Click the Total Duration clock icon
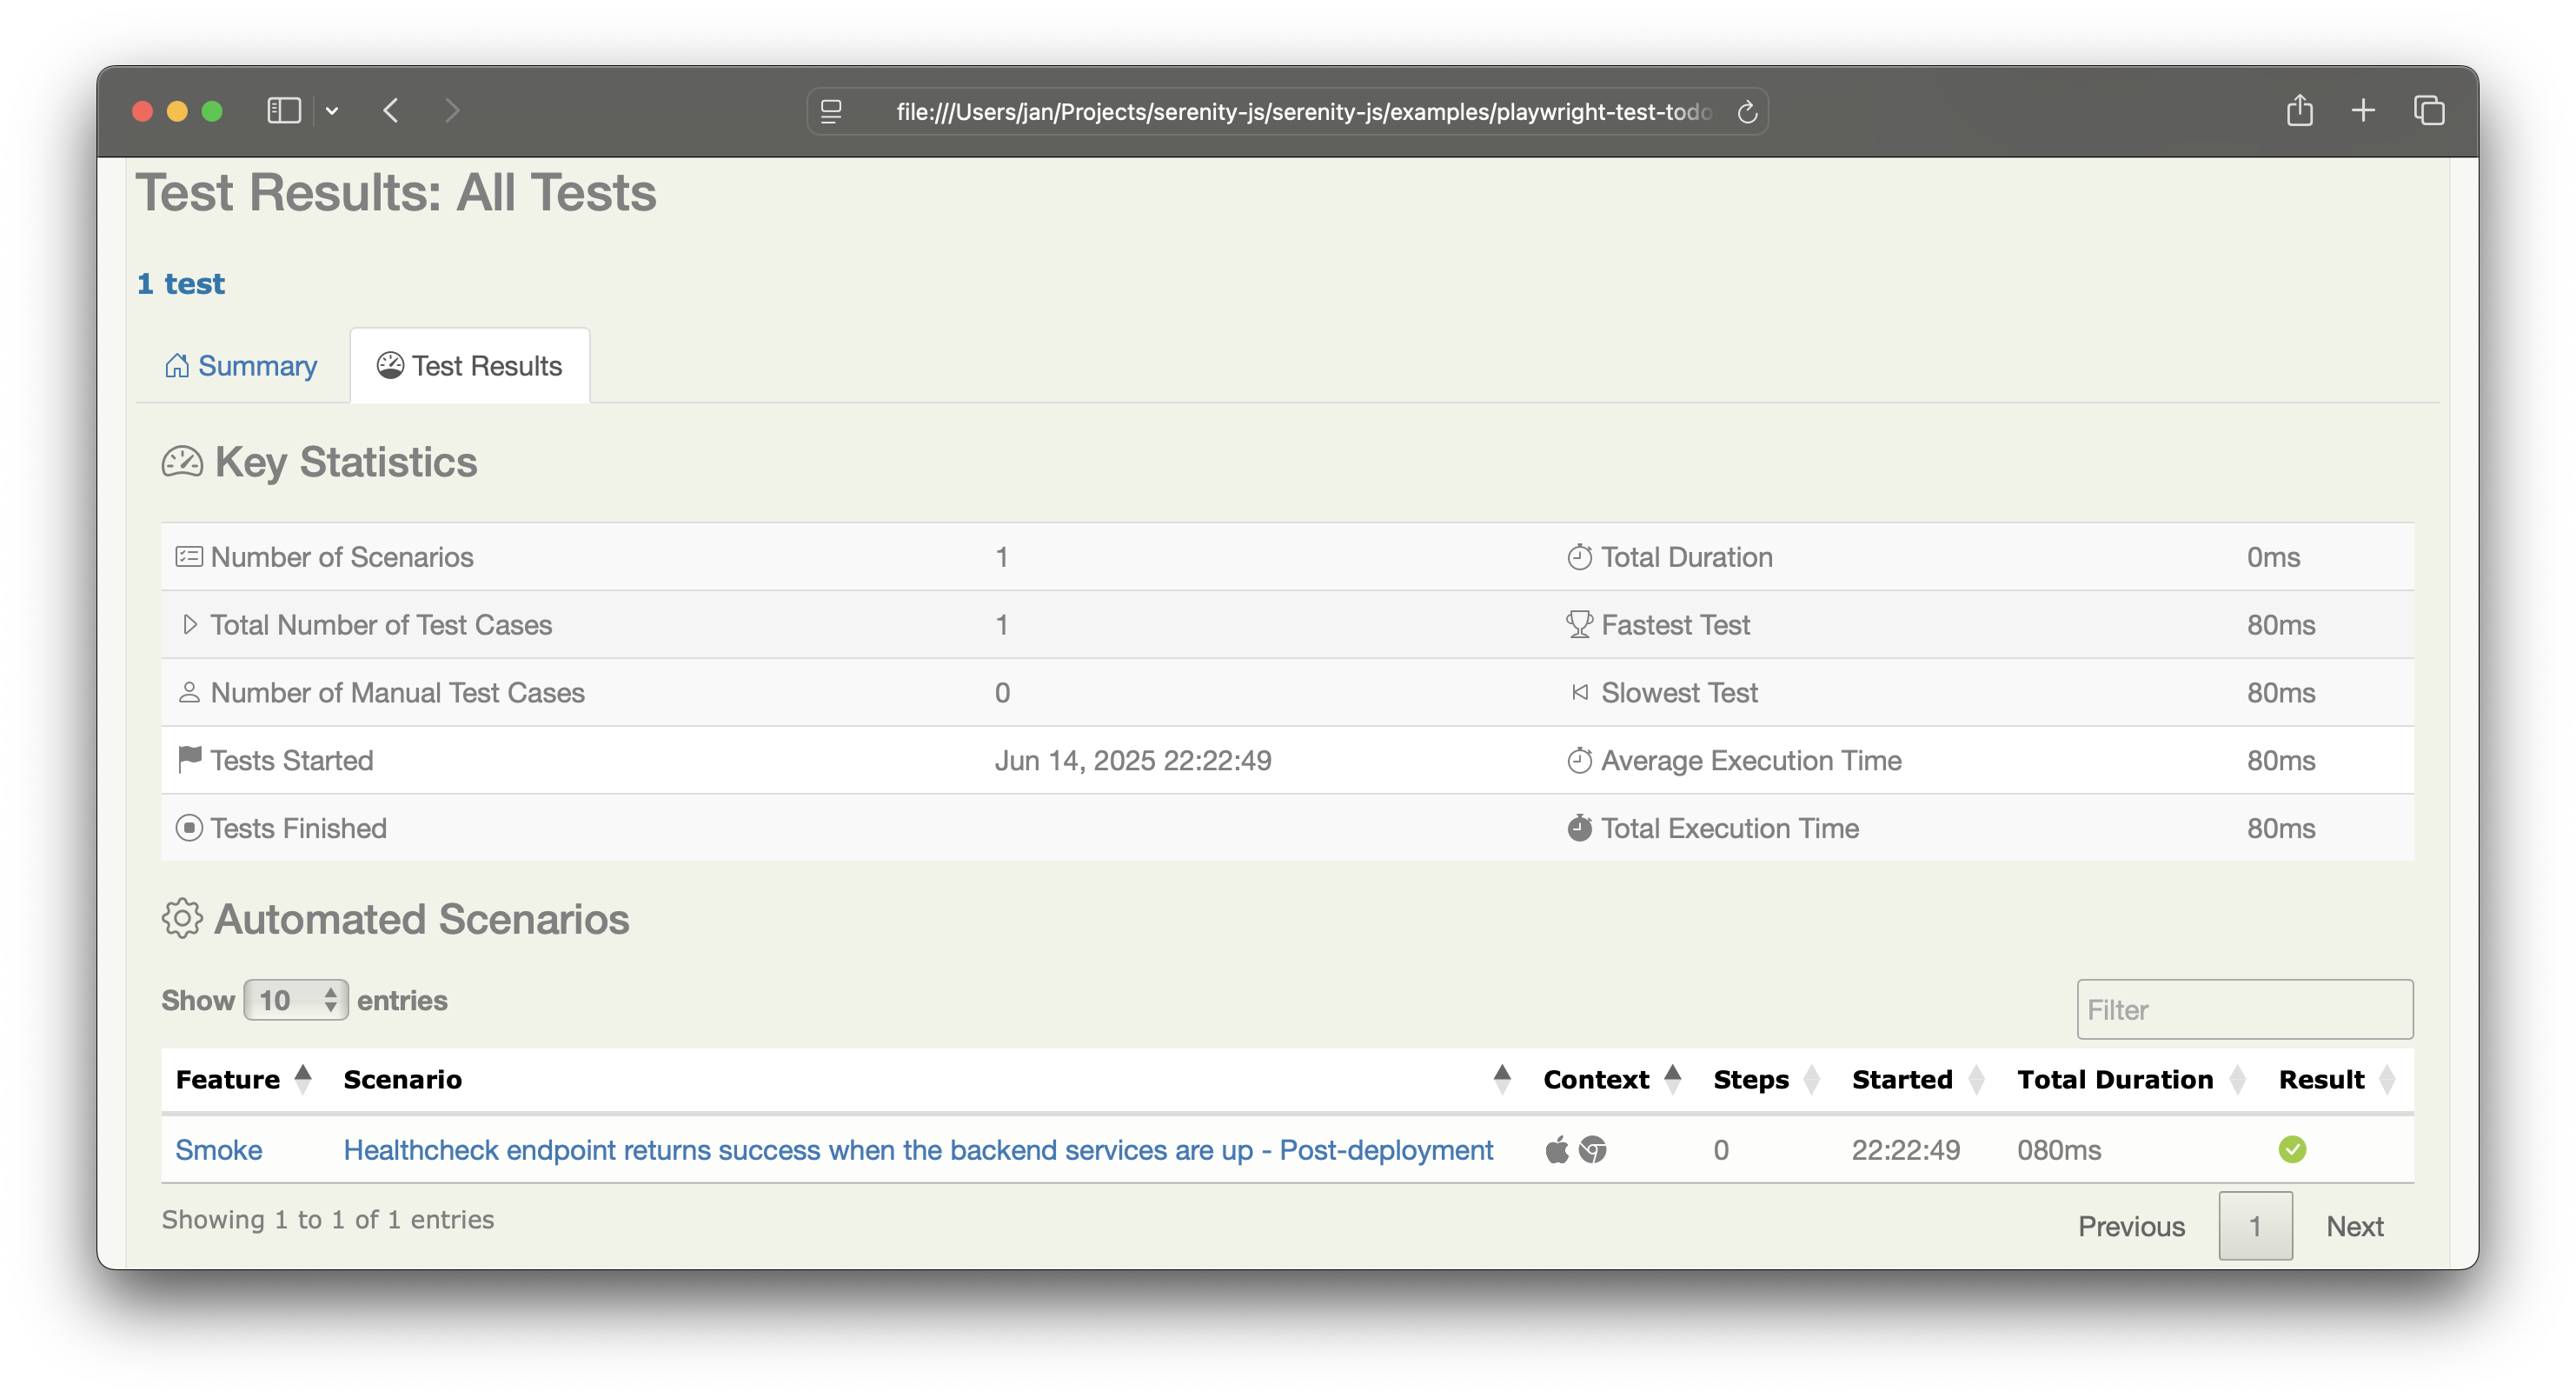Screen dimensions: 2576x1398 [1579, 557]
